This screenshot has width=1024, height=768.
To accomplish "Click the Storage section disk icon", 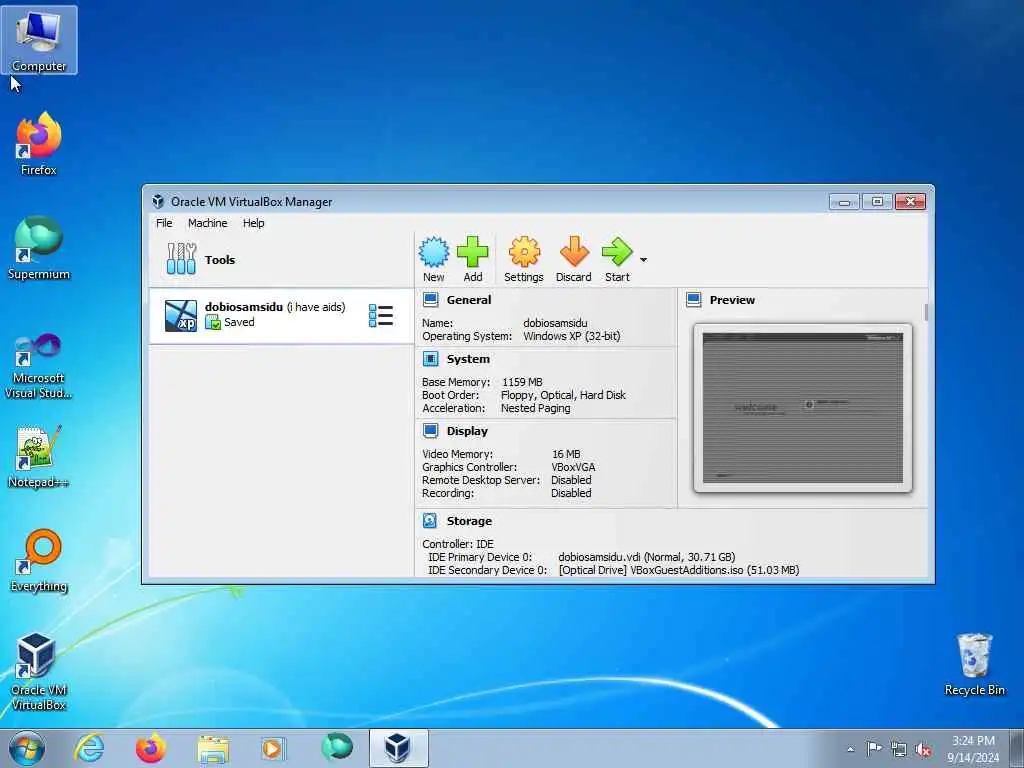I will click(x=430, y=520).
